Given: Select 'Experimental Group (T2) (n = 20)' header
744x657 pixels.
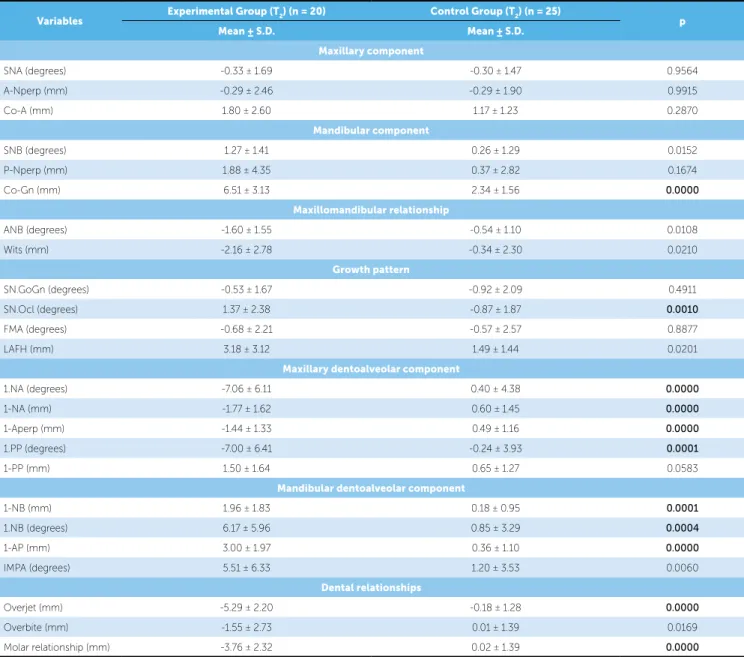Looking at the screenshot, I should point(246,11).
